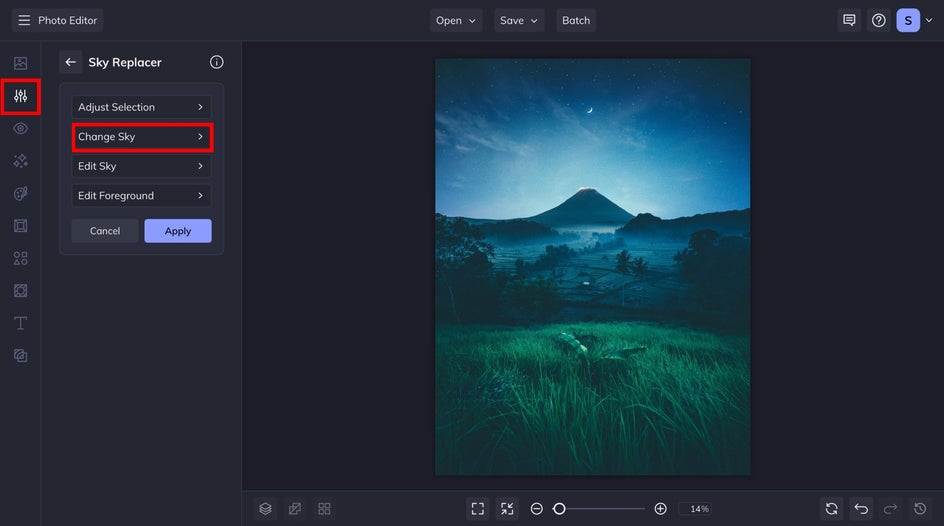Click the Sky Replacer info icon

(216, 62)
